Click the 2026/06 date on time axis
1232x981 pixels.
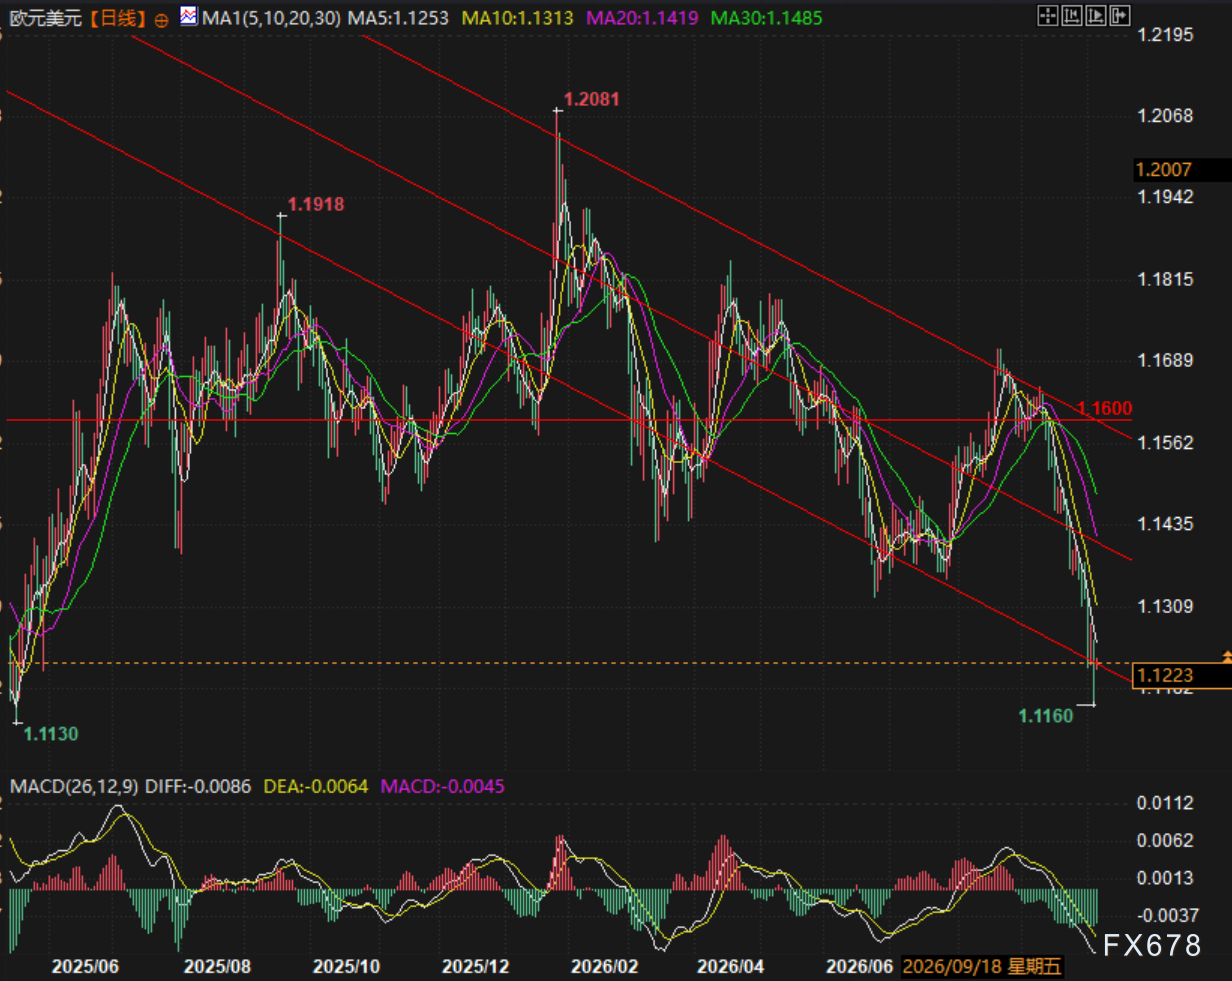tap(861, 967)
